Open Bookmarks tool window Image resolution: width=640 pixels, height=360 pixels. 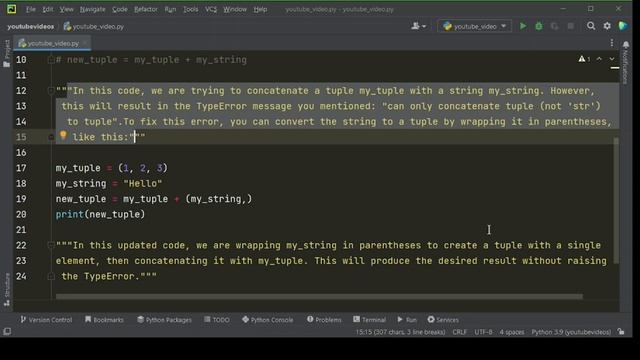[x=104, y=320]
